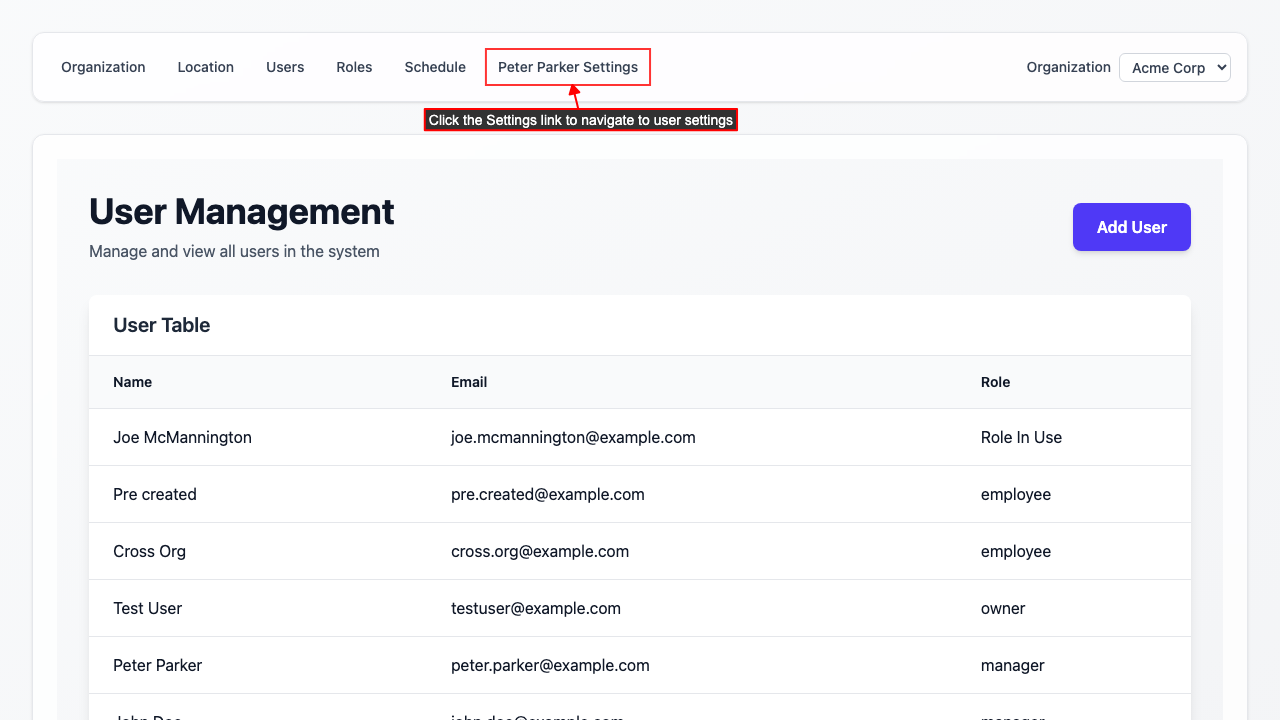The height and width of the screenshot is (720, 1280).
Task: Open the Users section from navigation
Action: (285, 67)
